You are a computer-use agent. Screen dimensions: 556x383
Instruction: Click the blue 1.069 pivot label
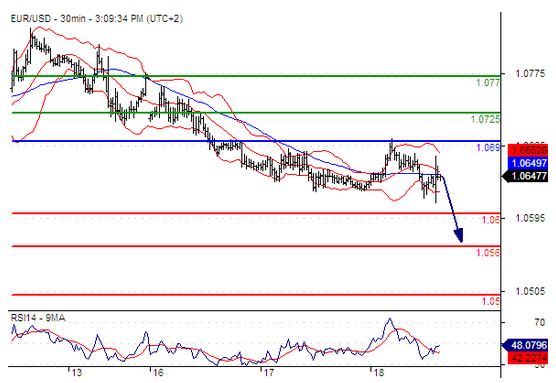488,148
